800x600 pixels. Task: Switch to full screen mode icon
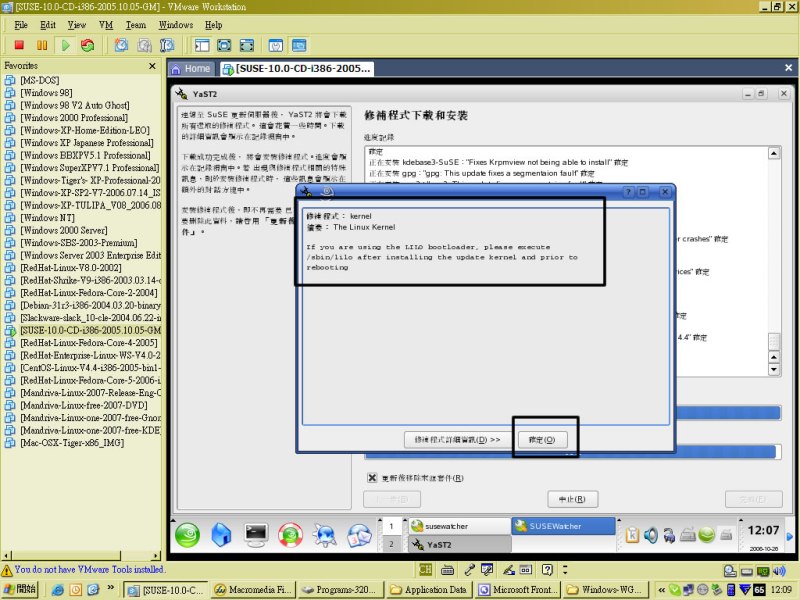click(x=224, y=45)
